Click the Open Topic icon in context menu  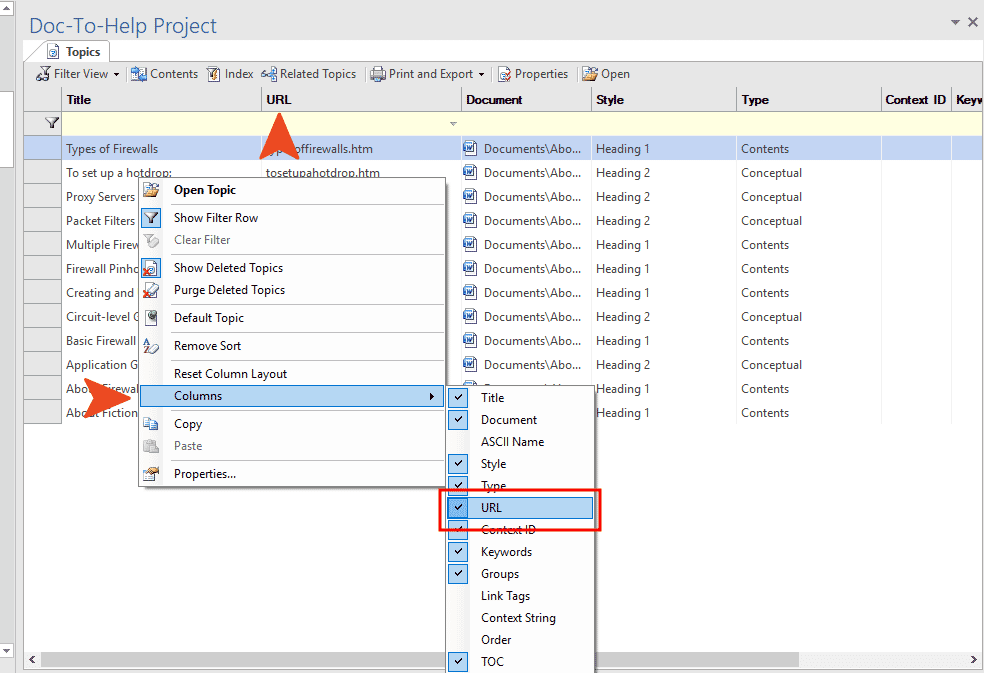[x=151, y=190]
